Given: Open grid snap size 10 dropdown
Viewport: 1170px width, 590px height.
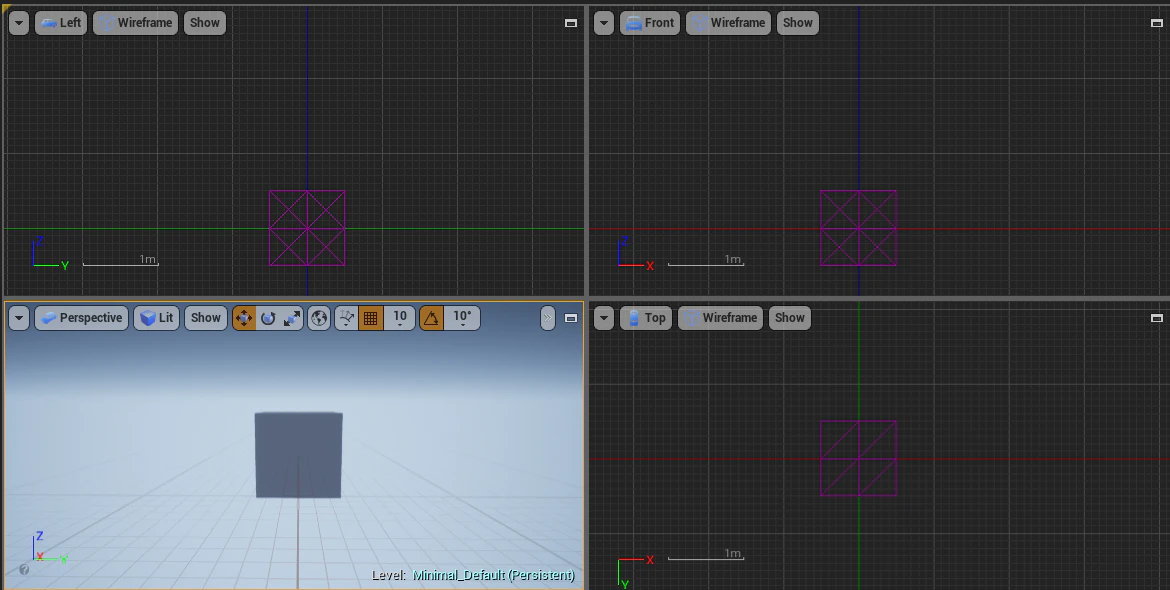Looking at the screenshot, I should tap(400, 318).
